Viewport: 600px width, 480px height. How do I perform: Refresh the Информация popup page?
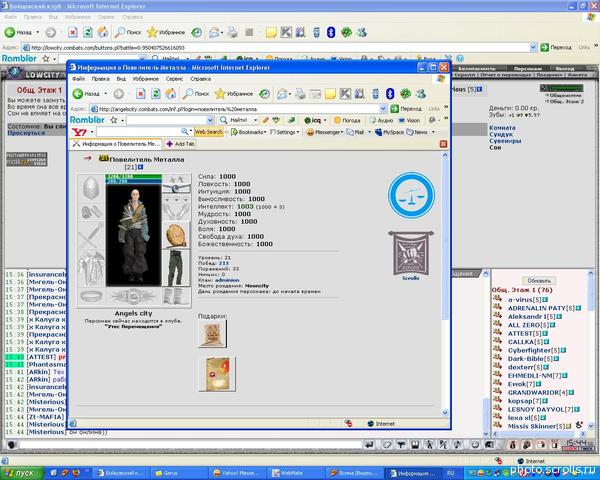pos(156,94)
